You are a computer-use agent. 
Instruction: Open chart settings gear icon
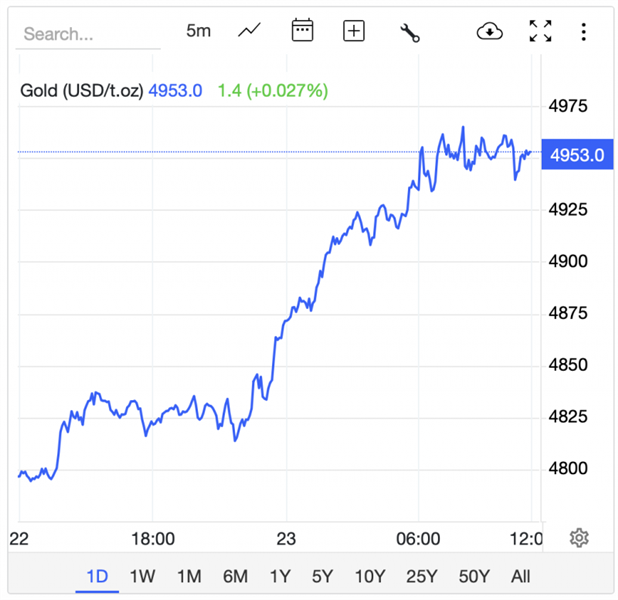579,538
